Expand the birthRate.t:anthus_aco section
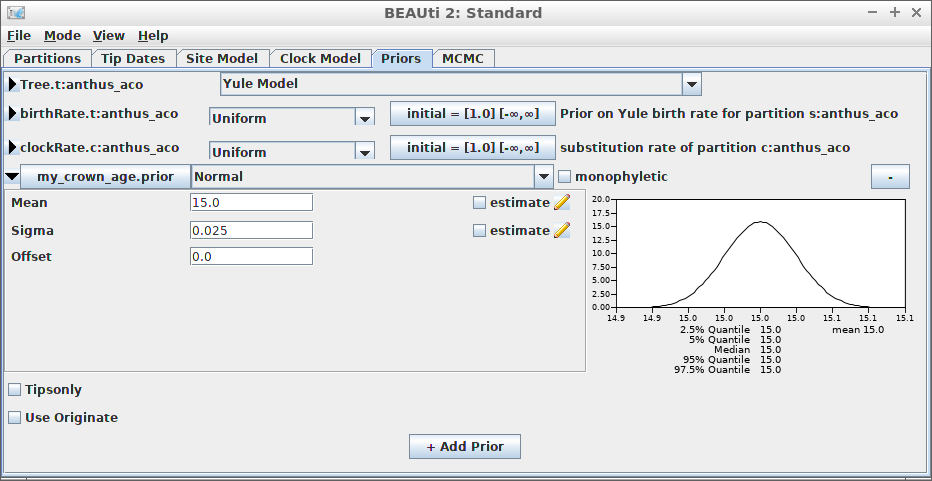Screen dimensions: 932x481 point(12,113)
